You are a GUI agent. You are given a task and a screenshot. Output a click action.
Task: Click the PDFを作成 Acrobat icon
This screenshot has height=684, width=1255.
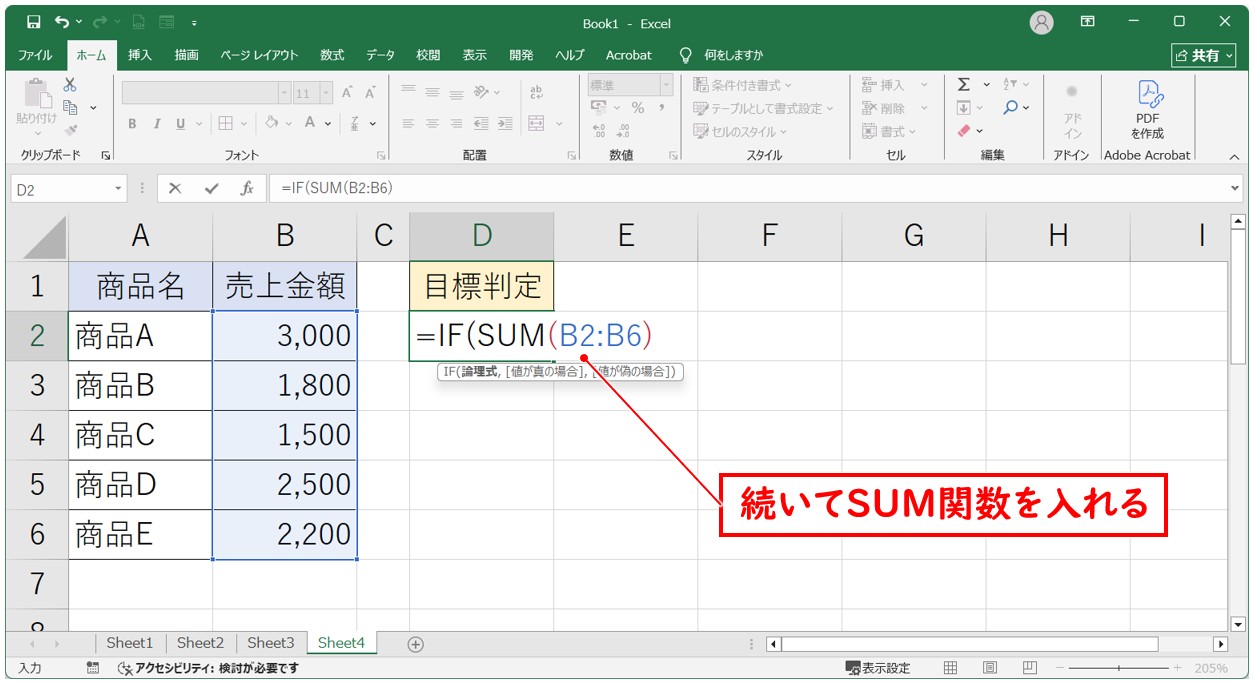coord(1147,108)
